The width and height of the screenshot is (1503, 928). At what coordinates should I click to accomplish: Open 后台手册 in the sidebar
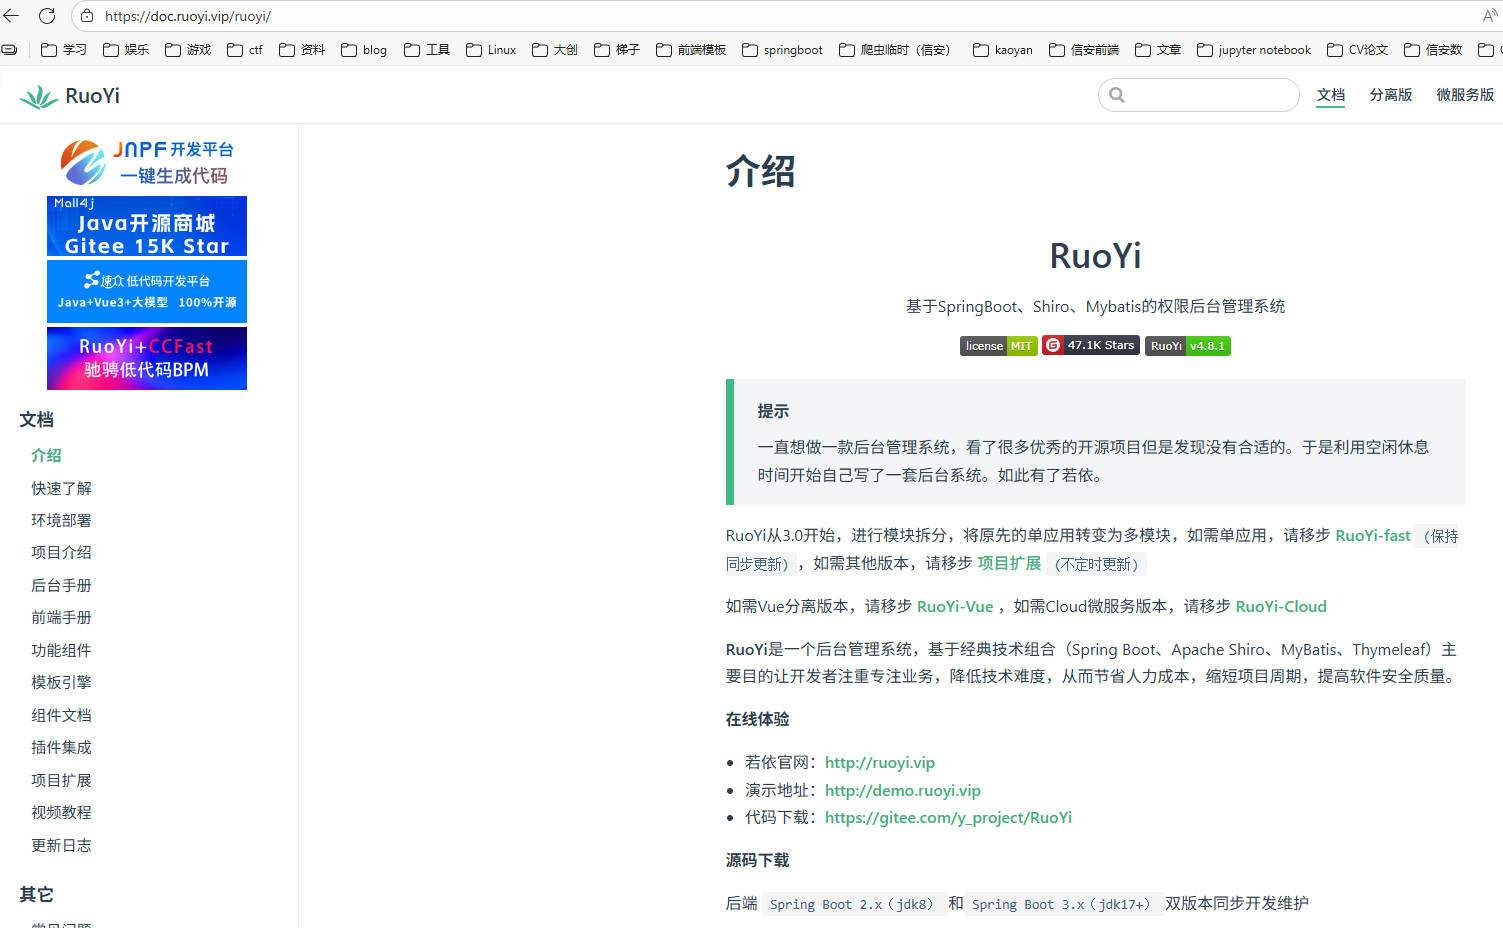[61, 586]
